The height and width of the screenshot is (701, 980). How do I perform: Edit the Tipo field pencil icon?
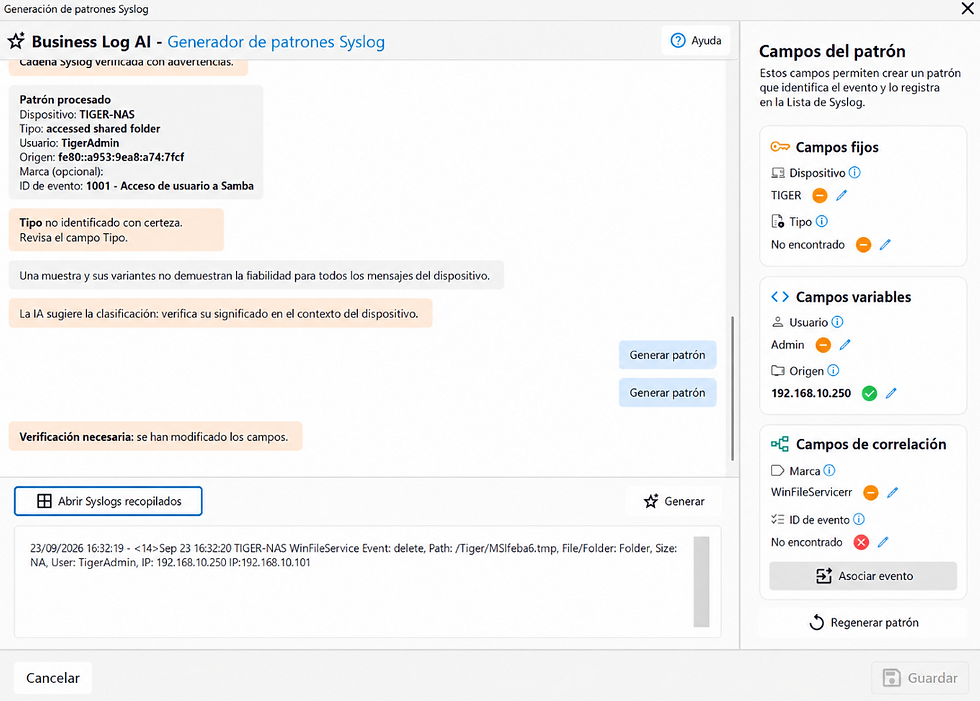click(x=885, y=244)
